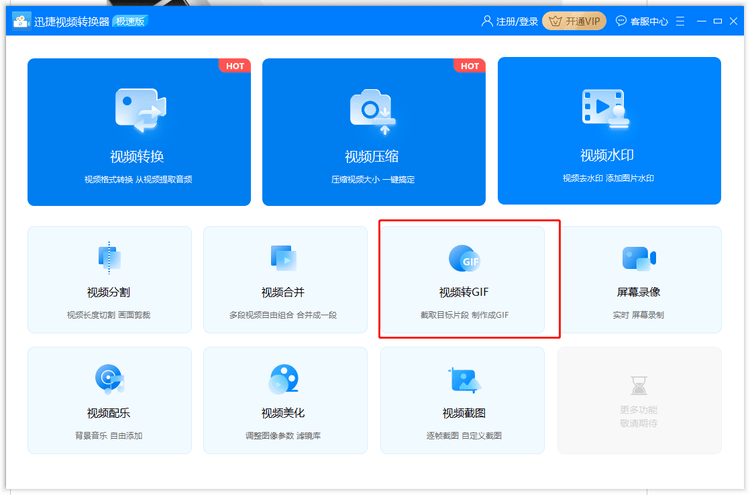Click the 视频转GIF title text

pyautogui.click(x=464, y=293)
